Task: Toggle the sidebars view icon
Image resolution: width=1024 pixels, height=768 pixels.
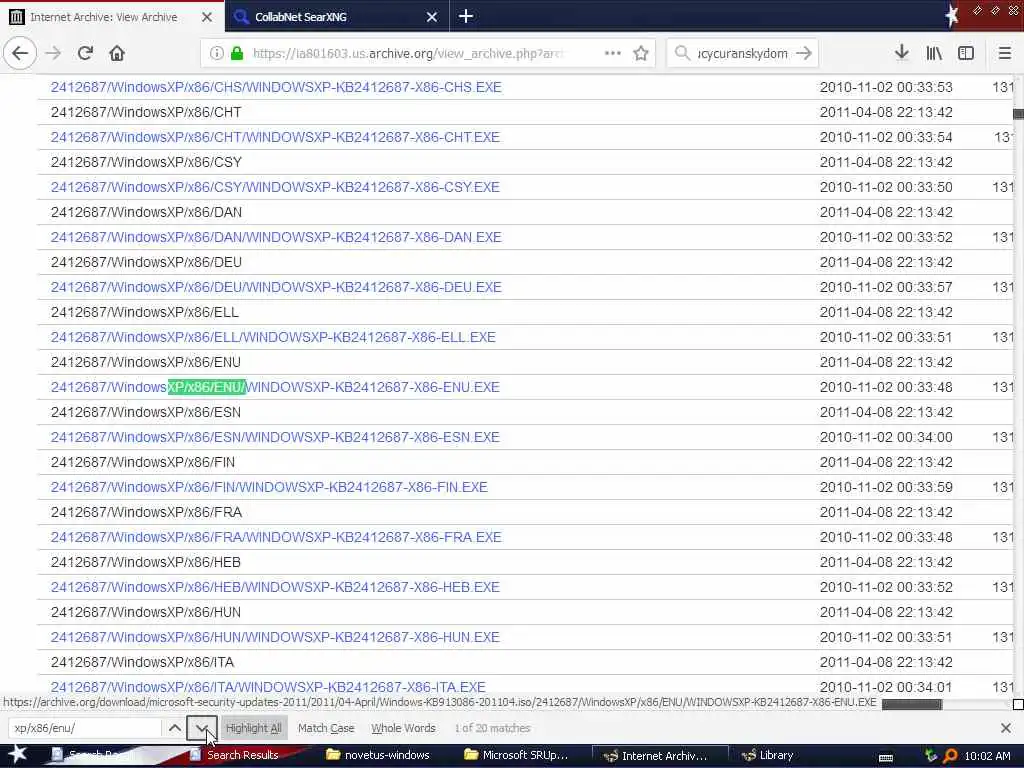Action: (966, 53)
